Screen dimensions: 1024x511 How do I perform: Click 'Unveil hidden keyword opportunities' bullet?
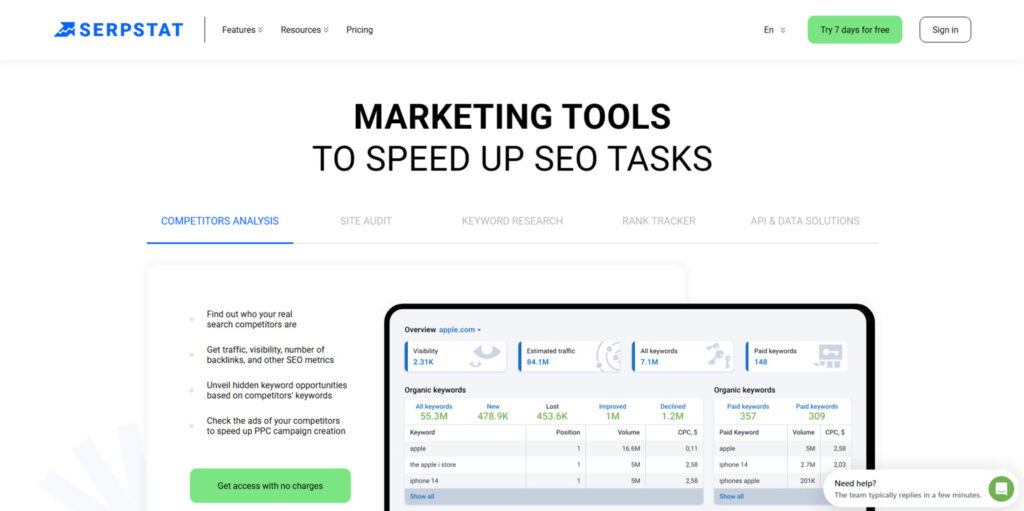click(277, 390)
